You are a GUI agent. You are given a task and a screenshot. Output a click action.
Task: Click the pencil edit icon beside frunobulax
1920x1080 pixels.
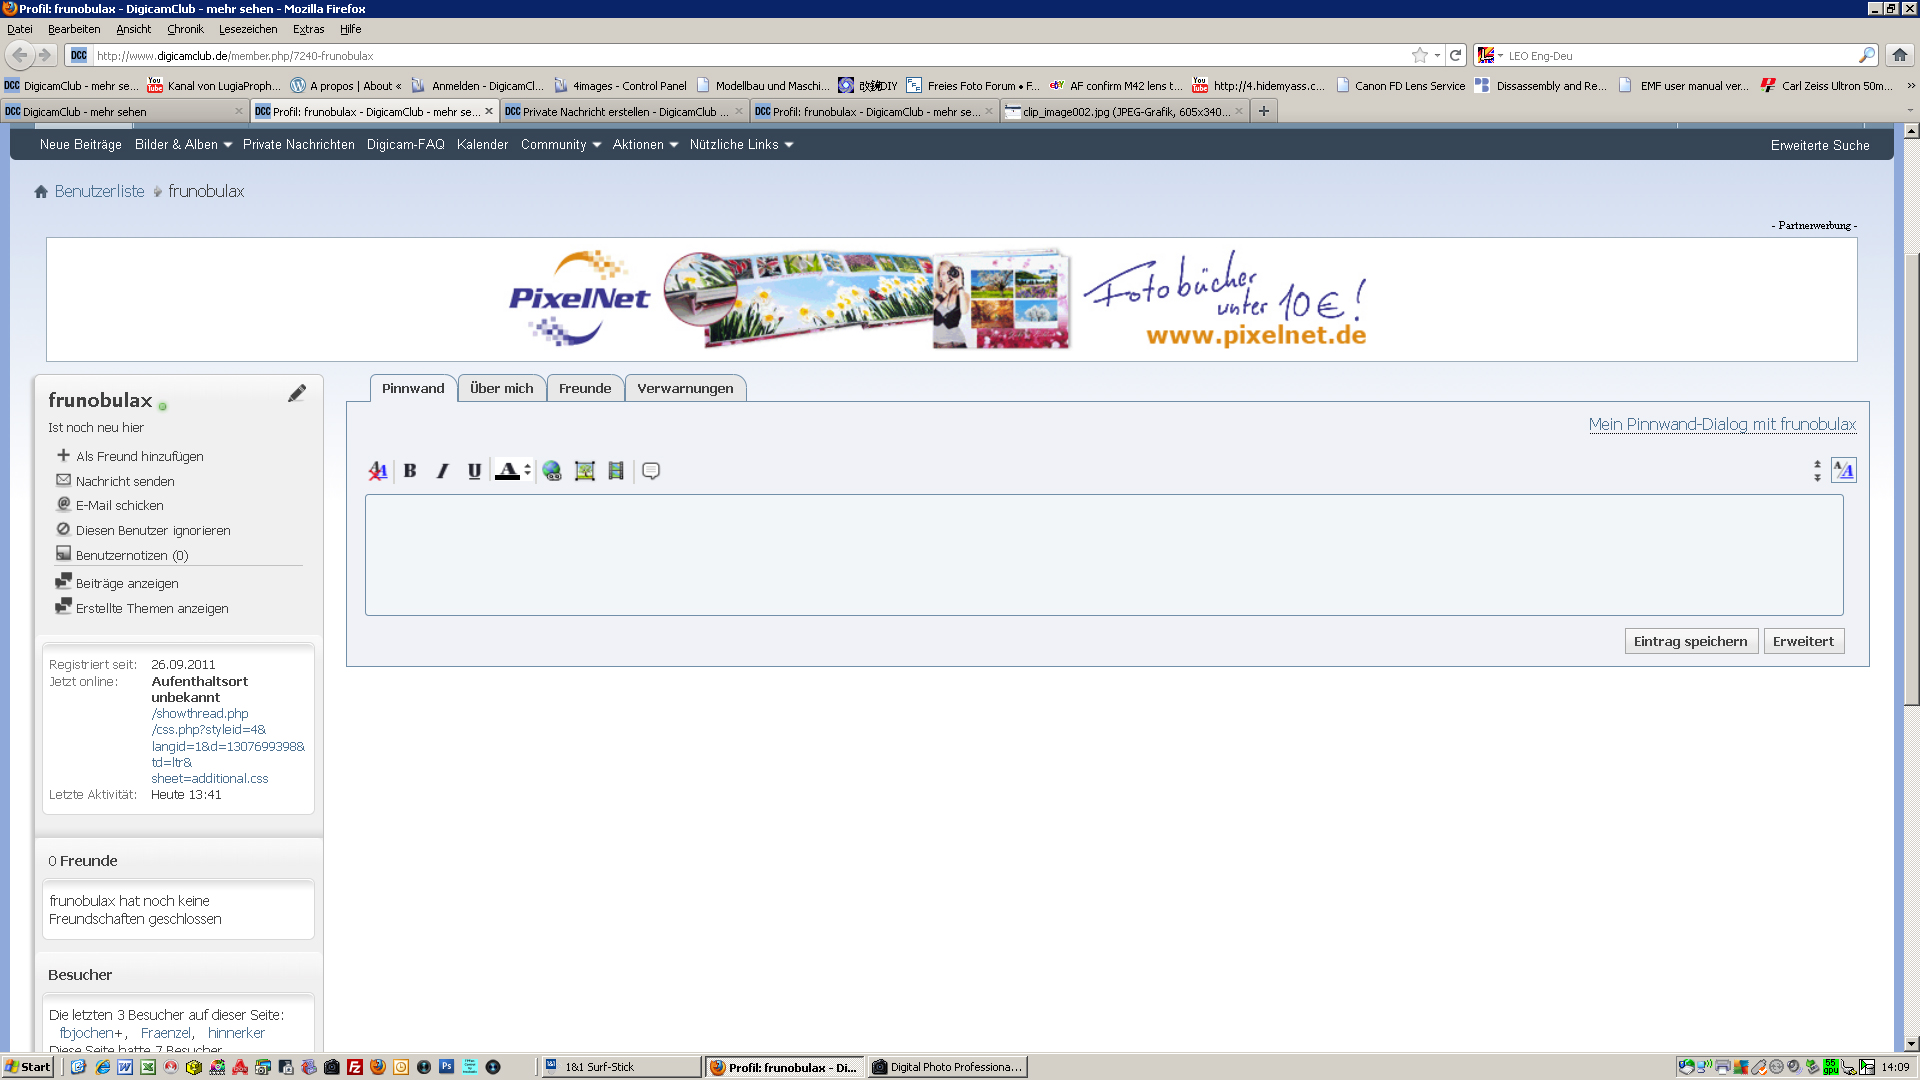(x=297, y=394)
